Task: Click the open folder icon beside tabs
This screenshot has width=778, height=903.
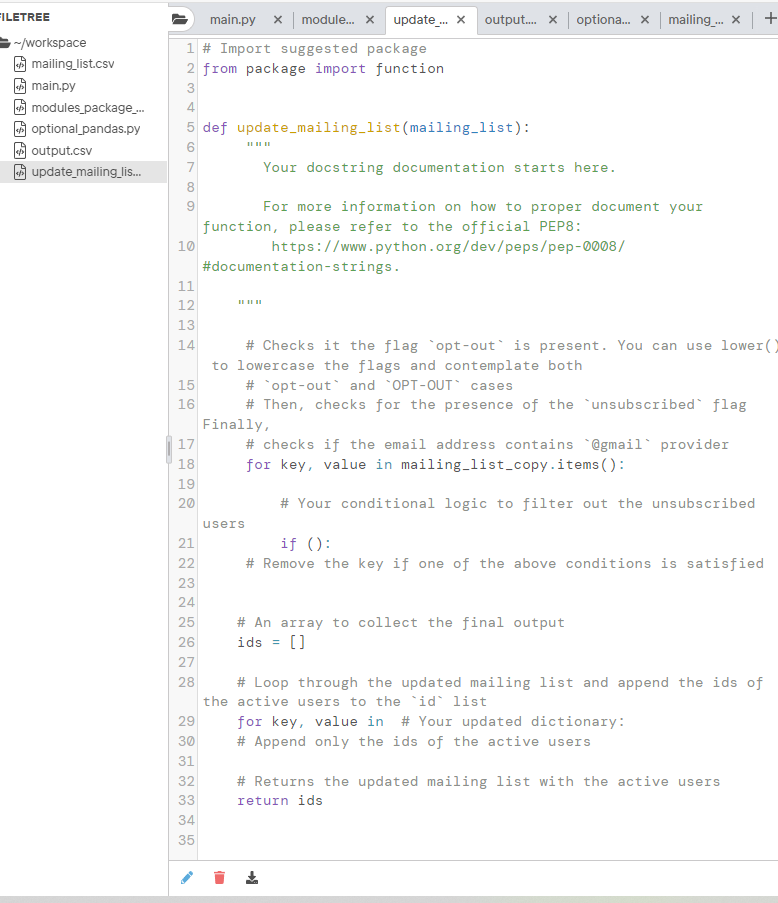Action: (x=180, y=19)
